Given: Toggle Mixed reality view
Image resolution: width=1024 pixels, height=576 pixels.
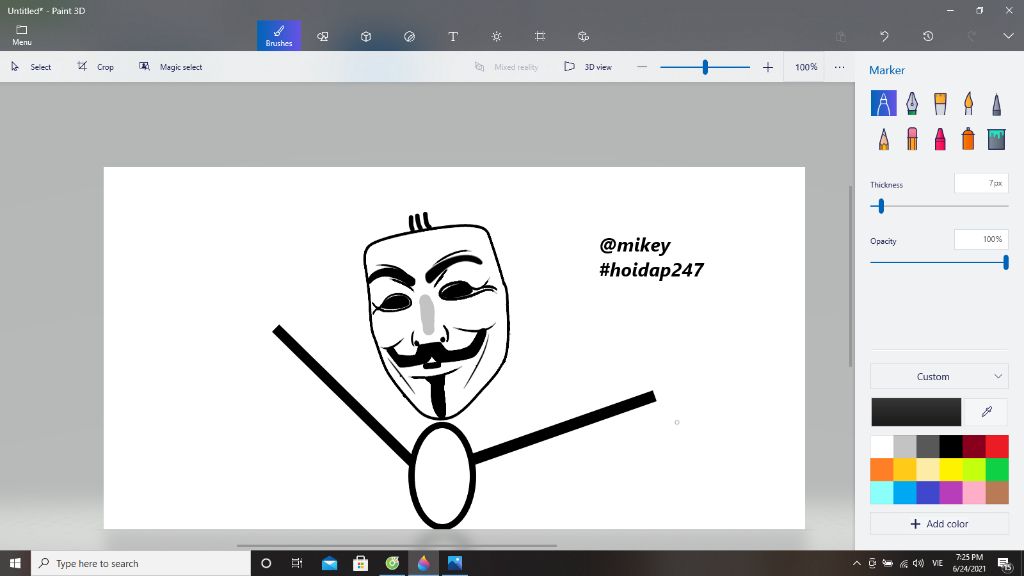Looking at the screenshot, I should pyautogui.click(x=507, y=67).
